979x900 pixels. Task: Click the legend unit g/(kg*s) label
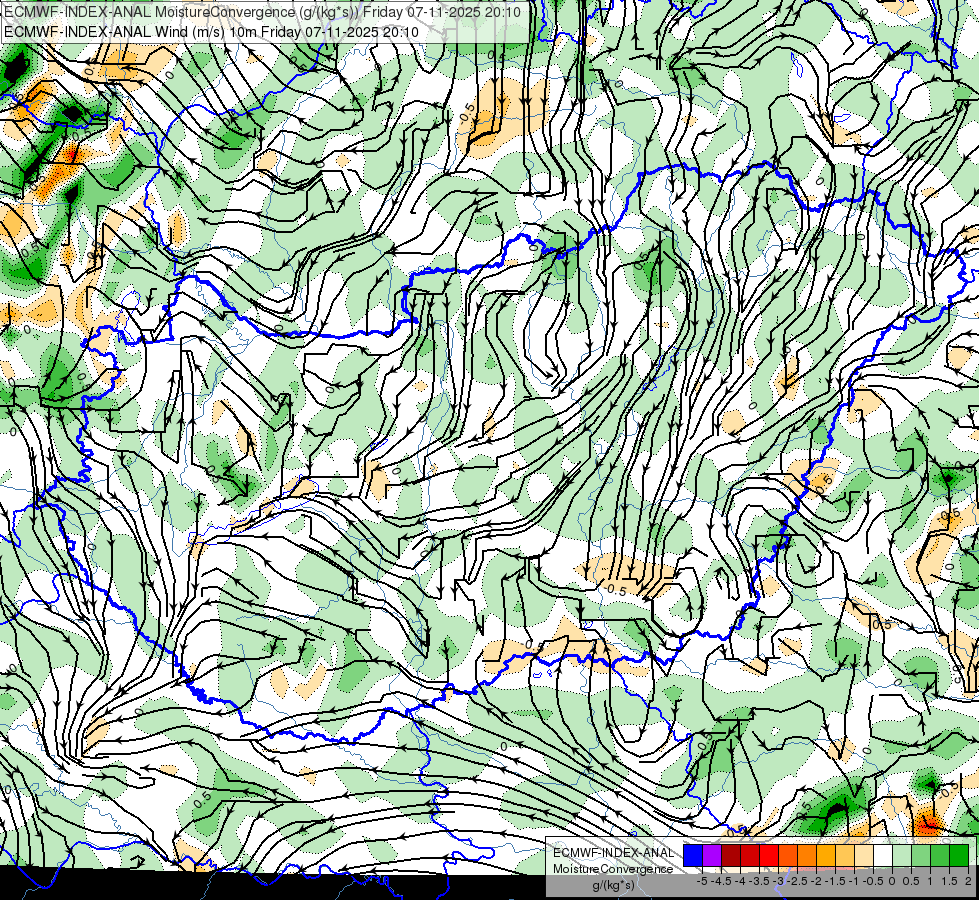(x=613, y=885)
